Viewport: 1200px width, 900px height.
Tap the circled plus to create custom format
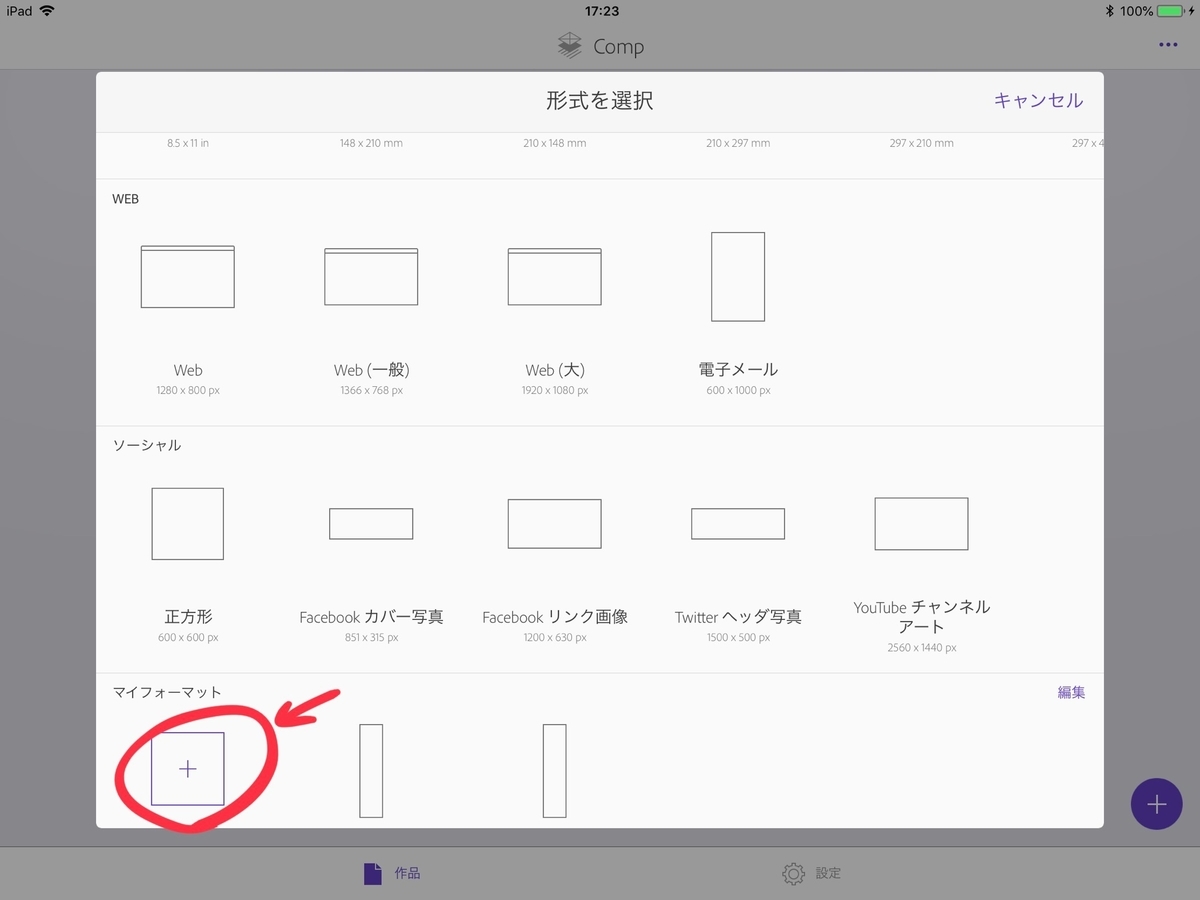pyautogui.click(x=187, y=768)
